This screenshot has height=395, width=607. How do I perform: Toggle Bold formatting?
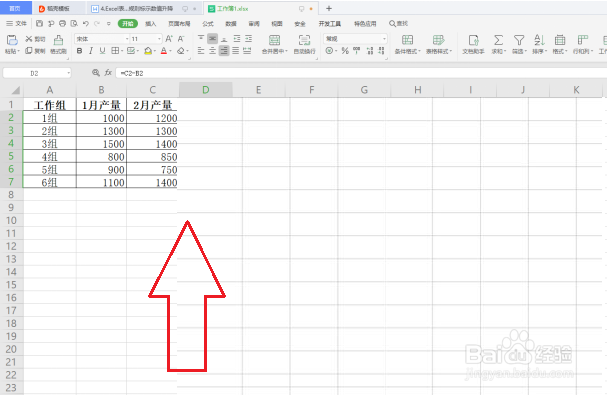coord(79,51)
